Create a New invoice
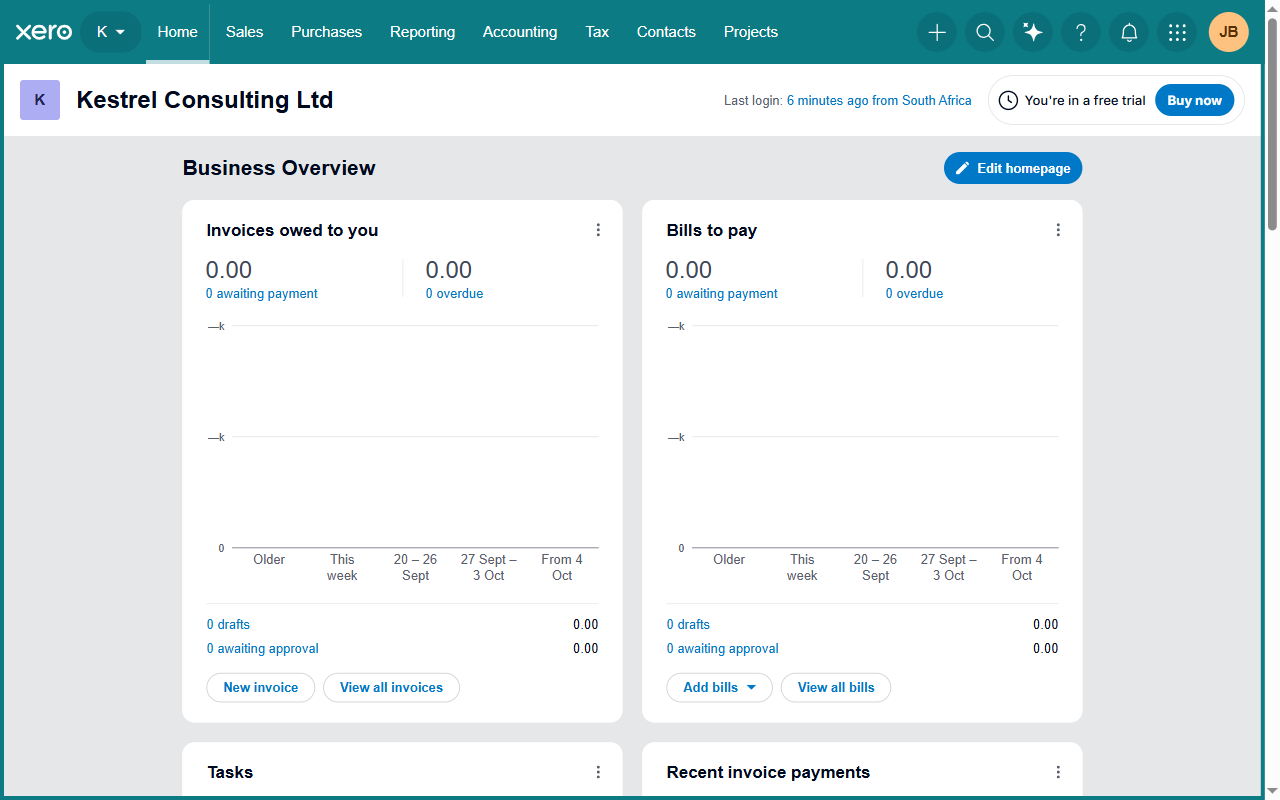This screenshot has width=1280, height=800. (261, 688)
